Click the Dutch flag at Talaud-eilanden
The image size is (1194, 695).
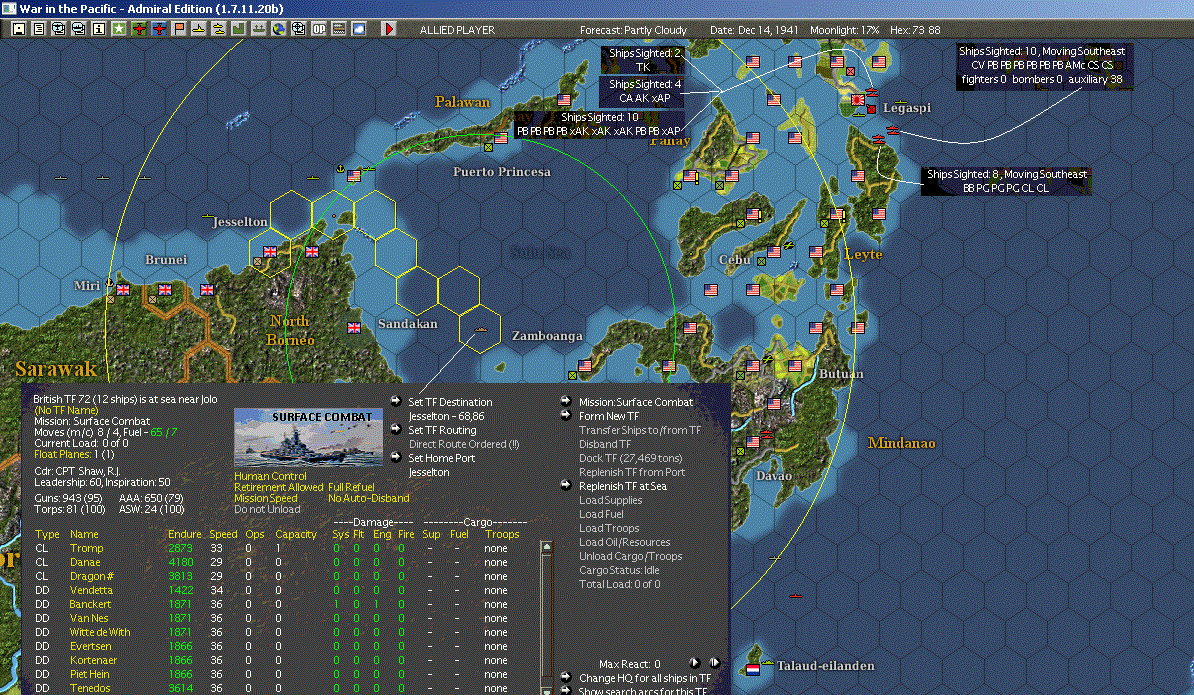pyautogui.click(x=753, y=670)
